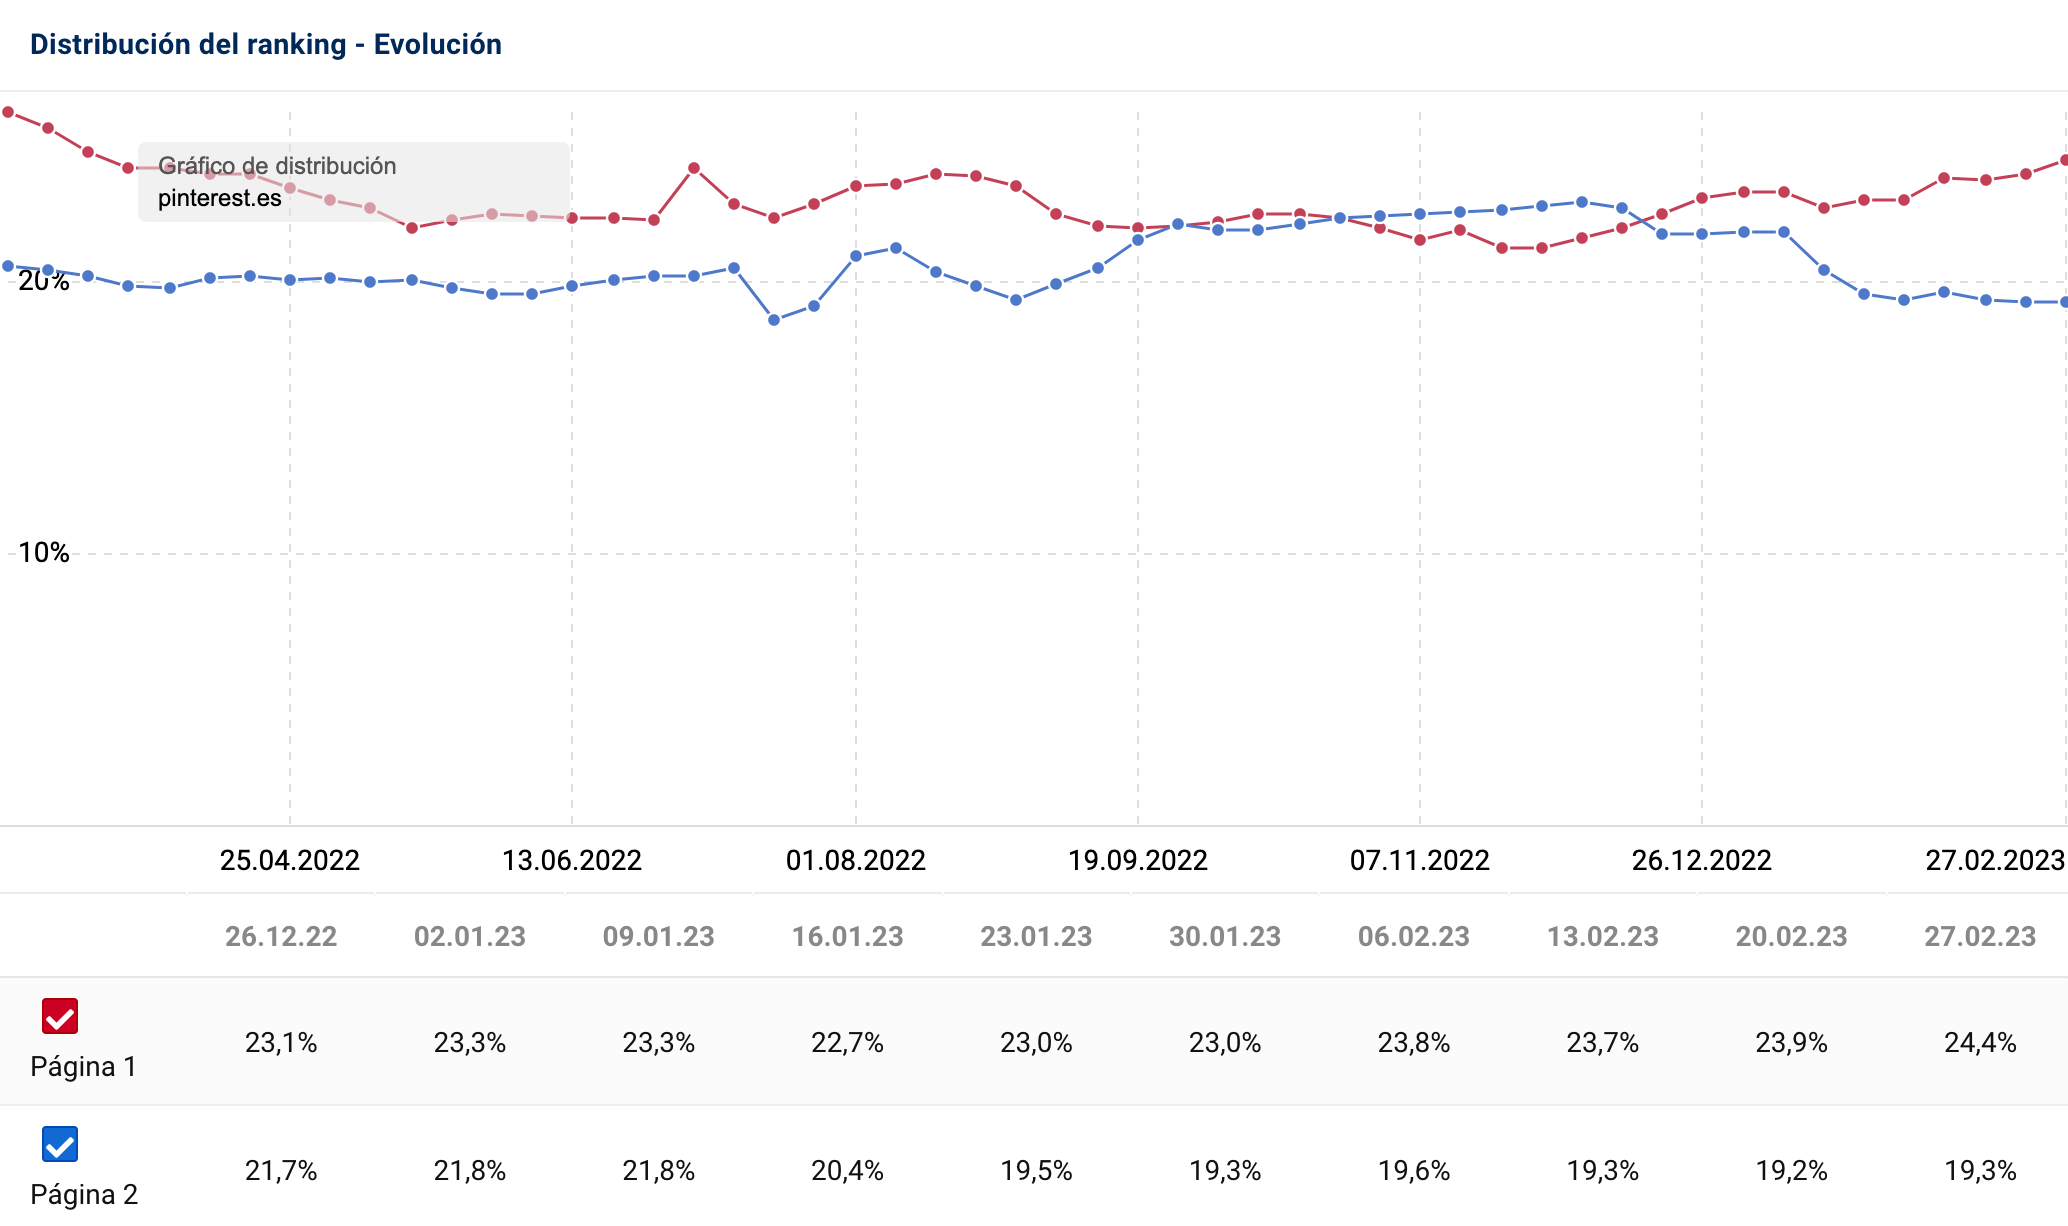Click the 25.04.2022 x-axis date label

coord(290,860)
